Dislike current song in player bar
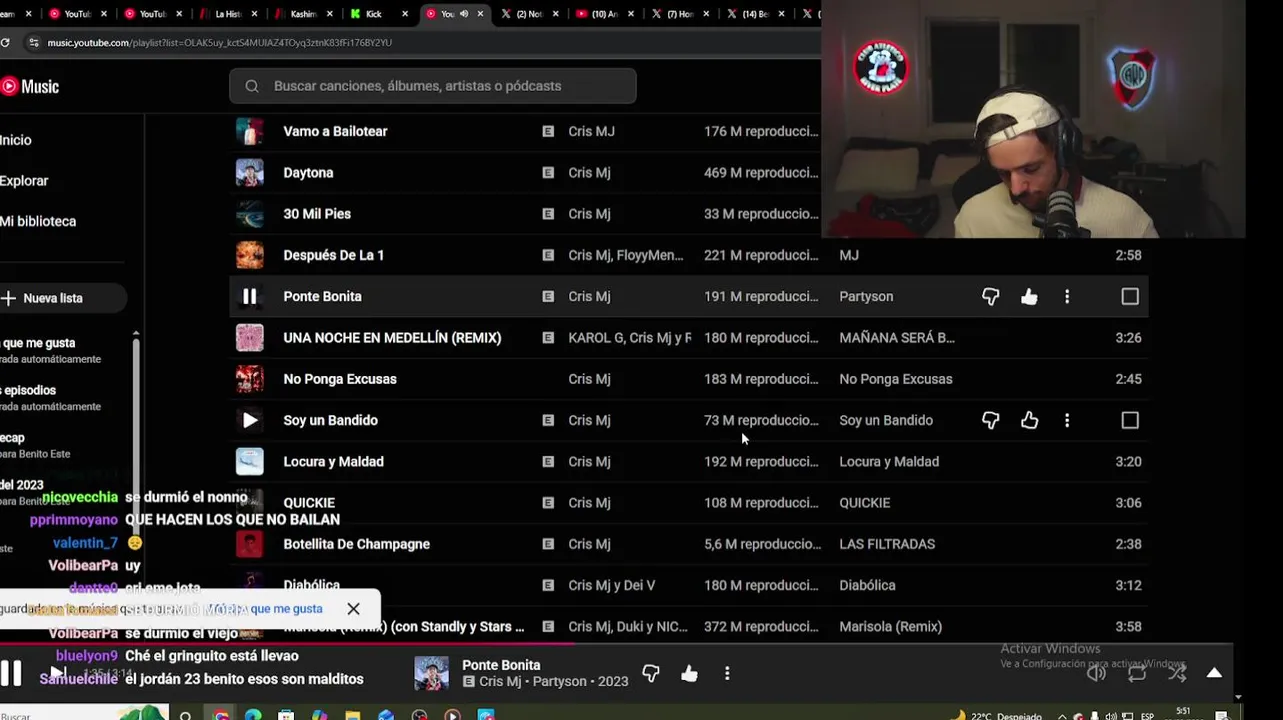1283x720 pixels. point(651,673)
